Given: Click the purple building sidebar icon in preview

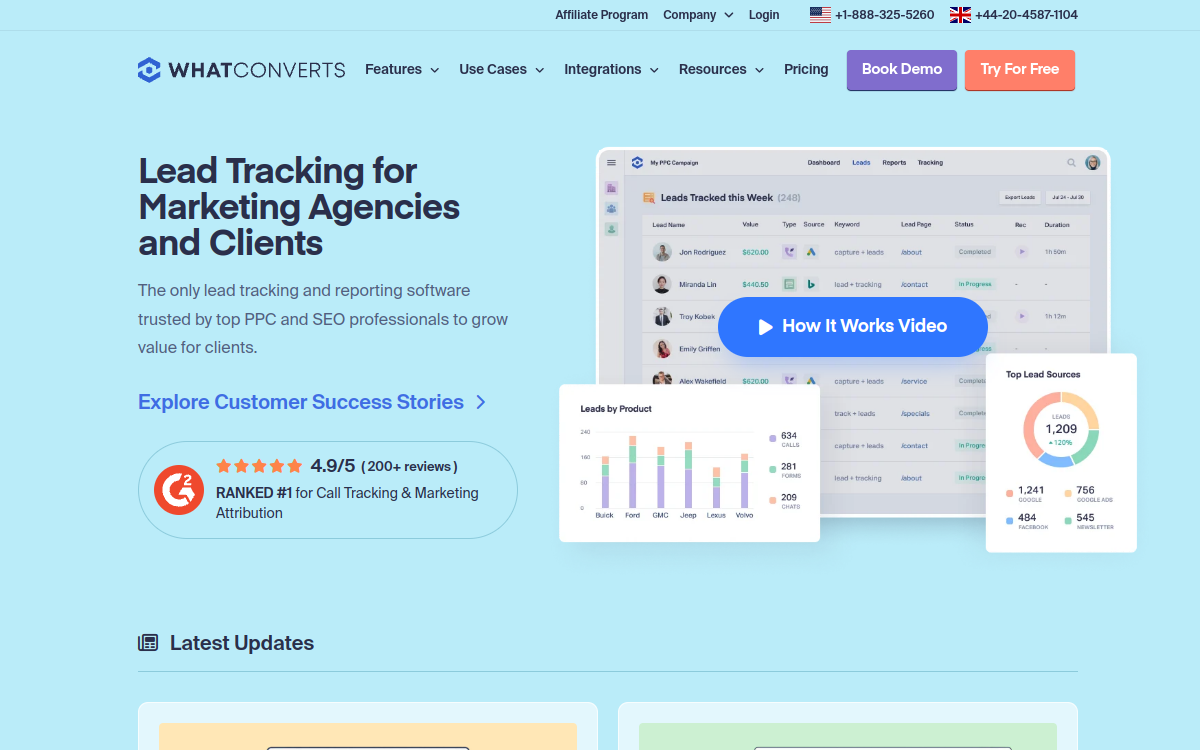Looking at the screenshot, I should click(x=612, y=188).
